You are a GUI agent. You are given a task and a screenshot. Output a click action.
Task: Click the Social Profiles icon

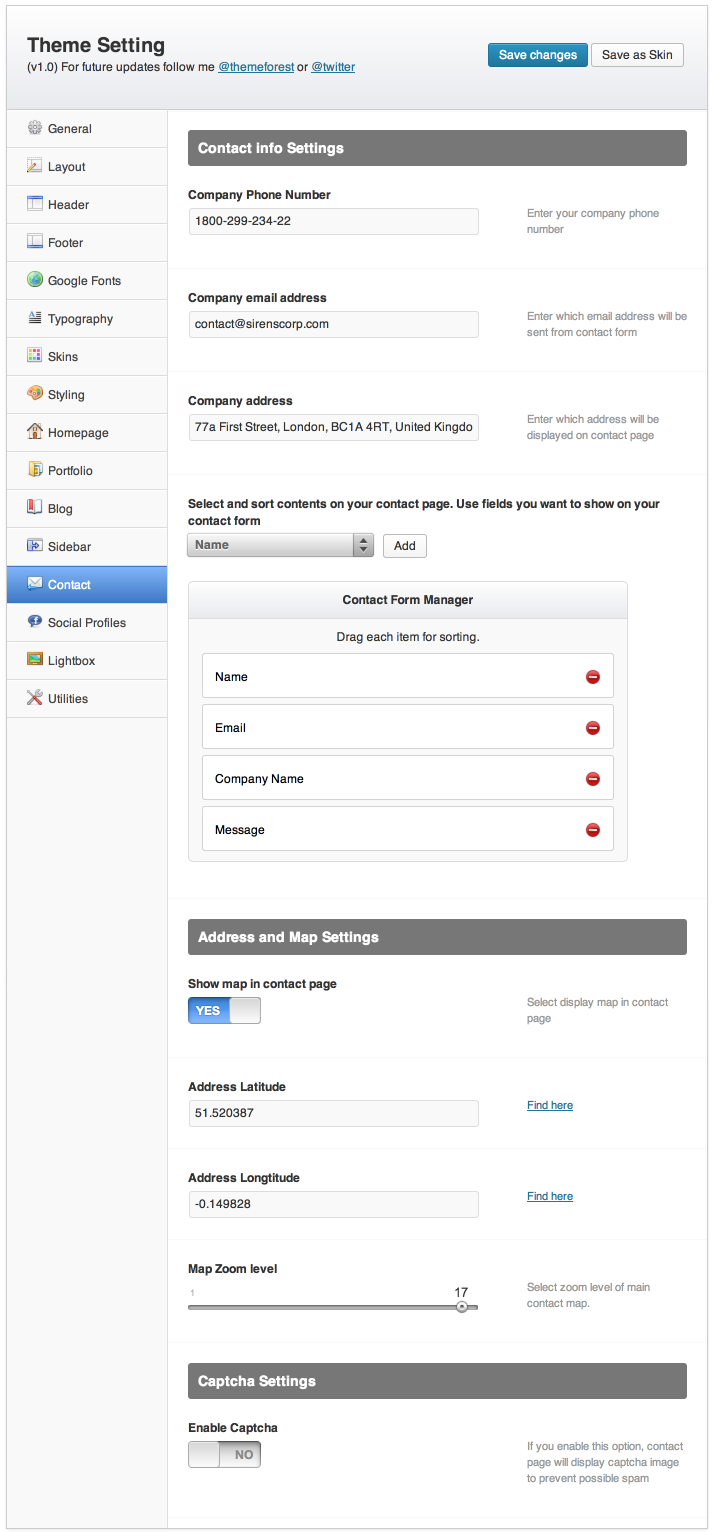click(35, 622)
